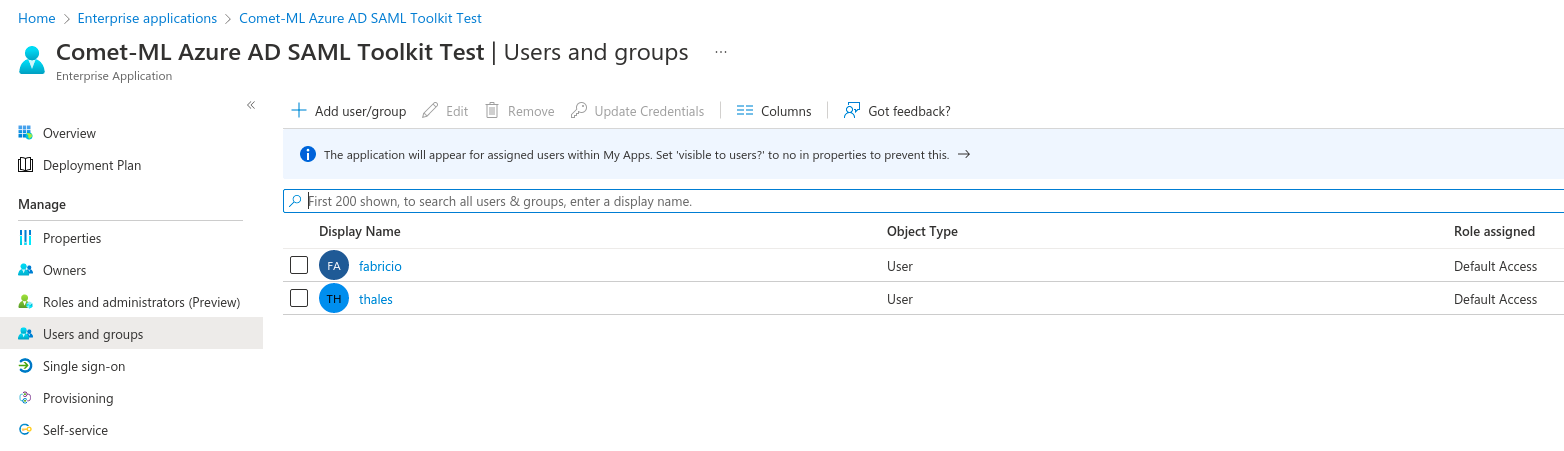Viewport: 1564px width, 451px height.
Task: Click the Roles and administrators icon
Action: 26,302
